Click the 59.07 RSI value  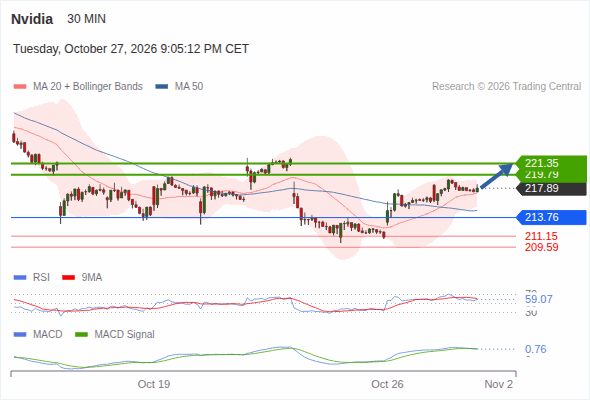coord(539,300)
